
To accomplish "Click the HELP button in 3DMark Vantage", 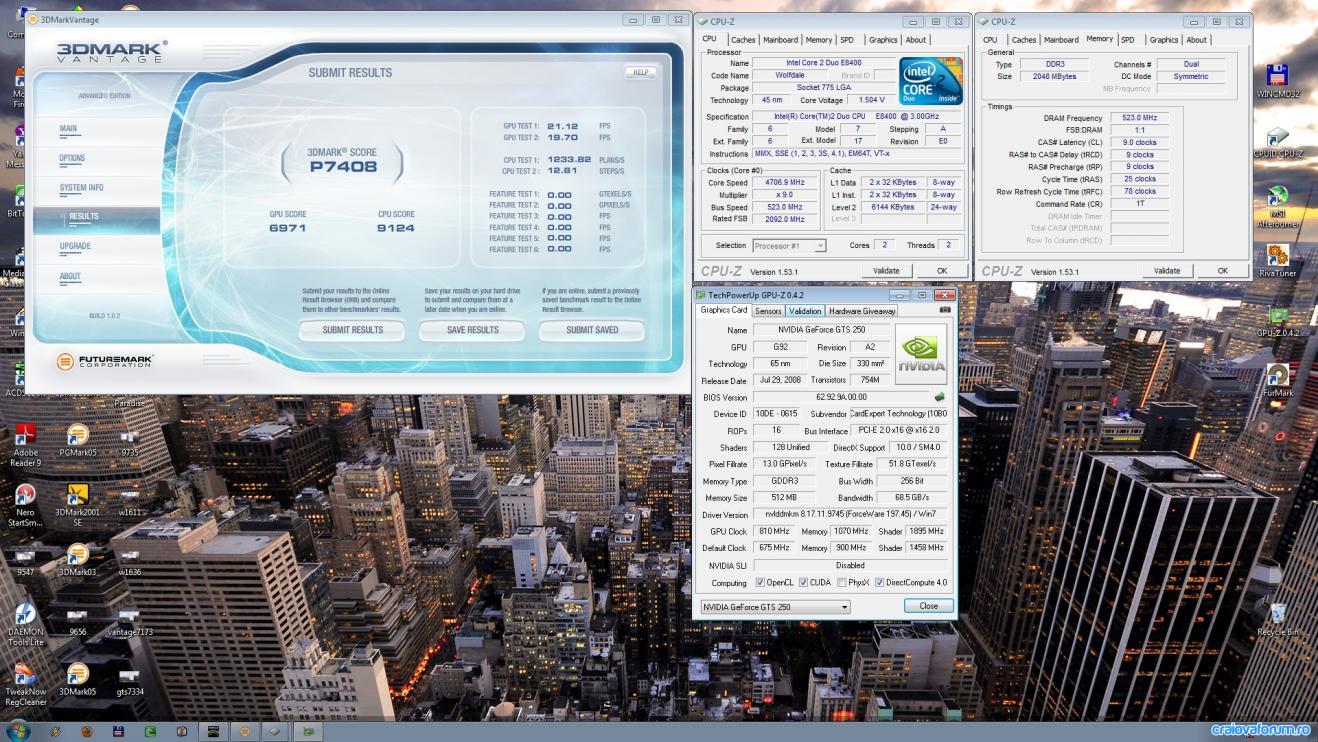I will click(640, 72).
